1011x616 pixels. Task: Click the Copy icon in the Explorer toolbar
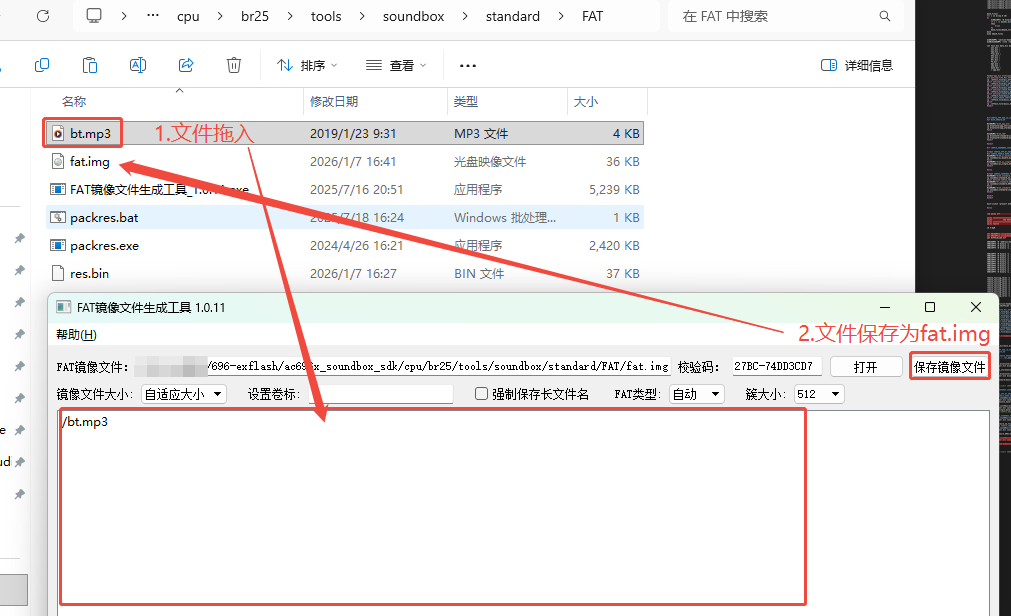pos(42,65)
